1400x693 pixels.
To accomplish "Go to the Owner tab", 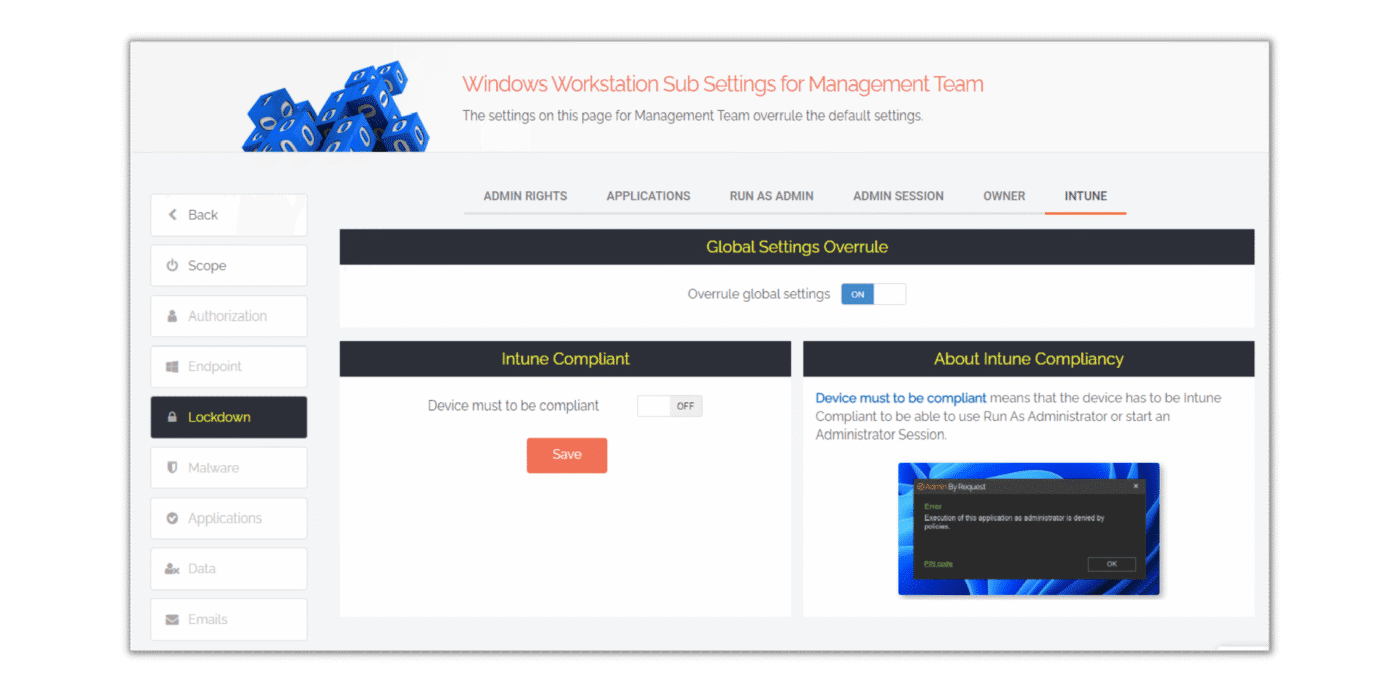I will tap(1004, 196).
